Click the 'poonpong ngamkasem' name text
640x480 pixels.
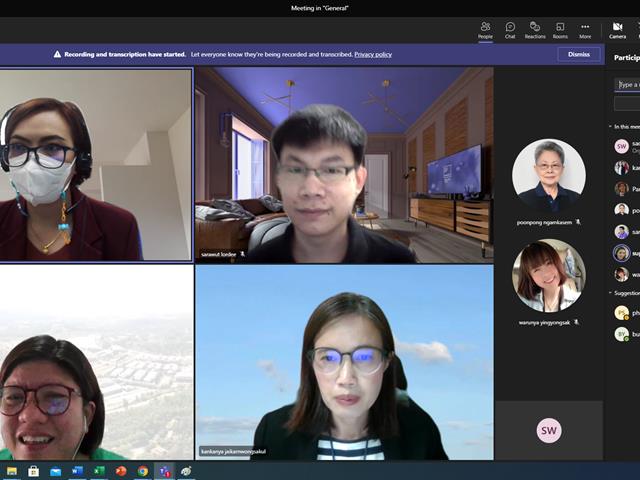coord(544,222)
